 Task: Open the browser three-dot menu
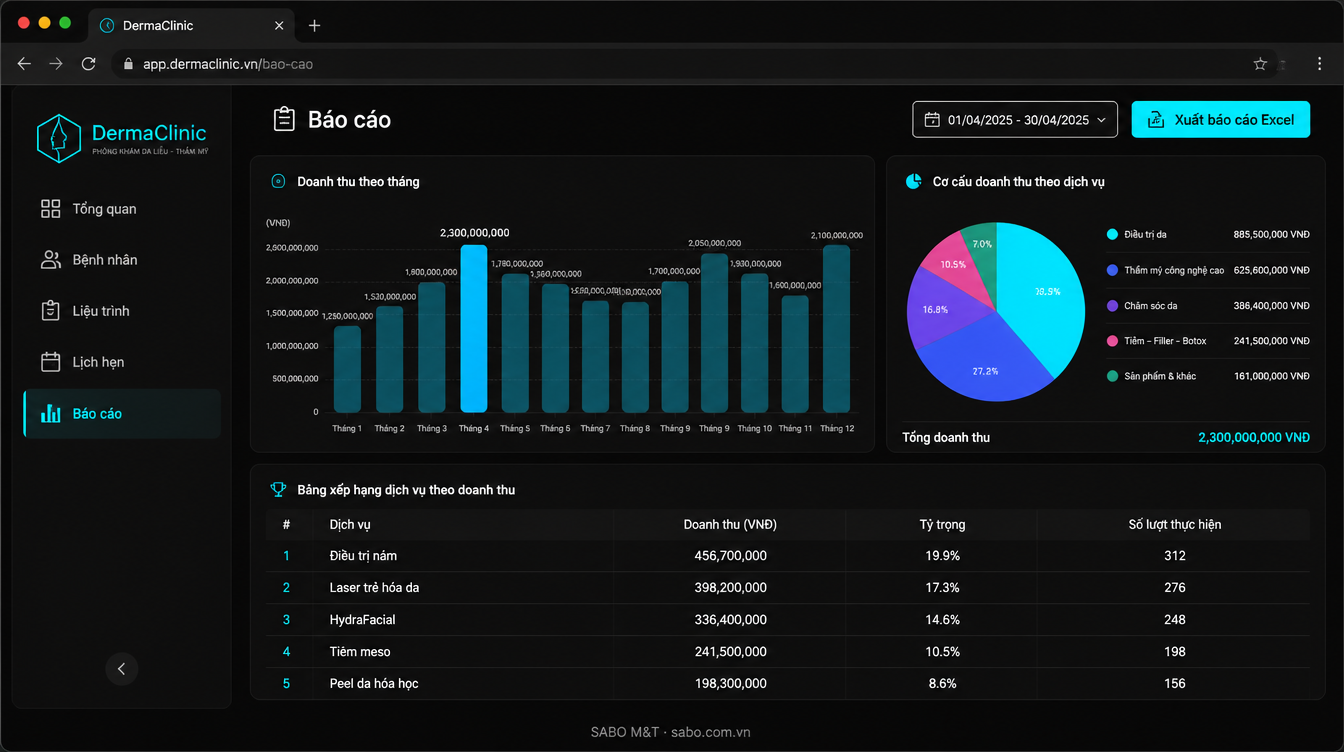pos(1320,64)
